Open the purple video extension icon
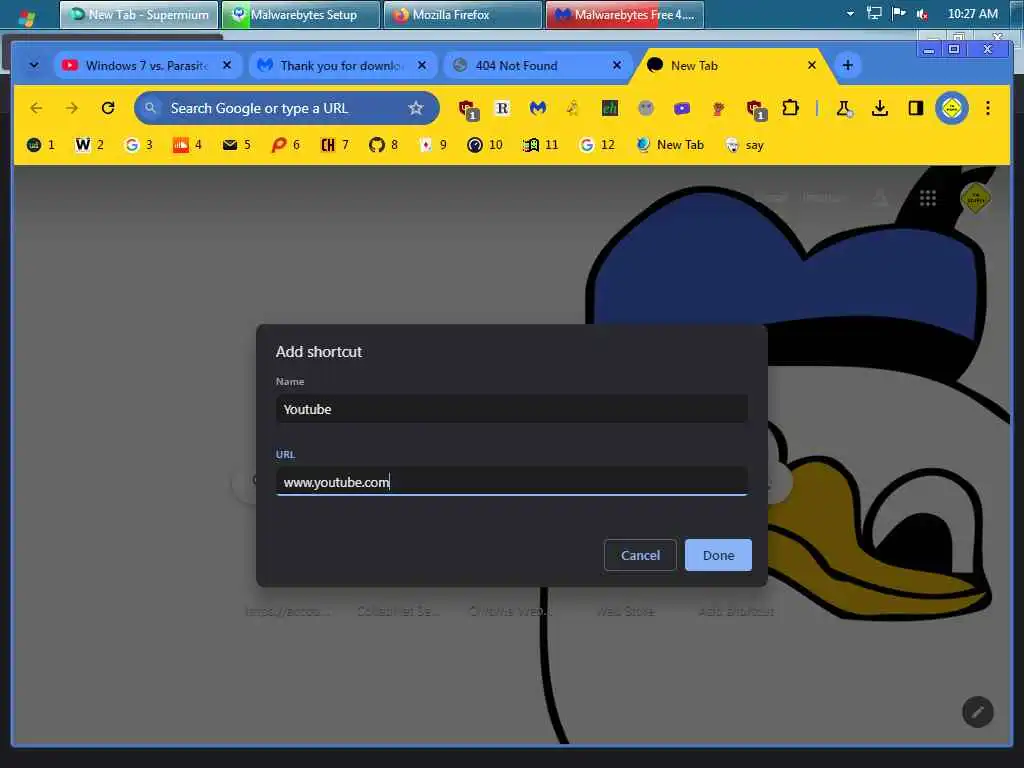The height and width of the screenshot is (768, 1024). (x=682, y=108)
